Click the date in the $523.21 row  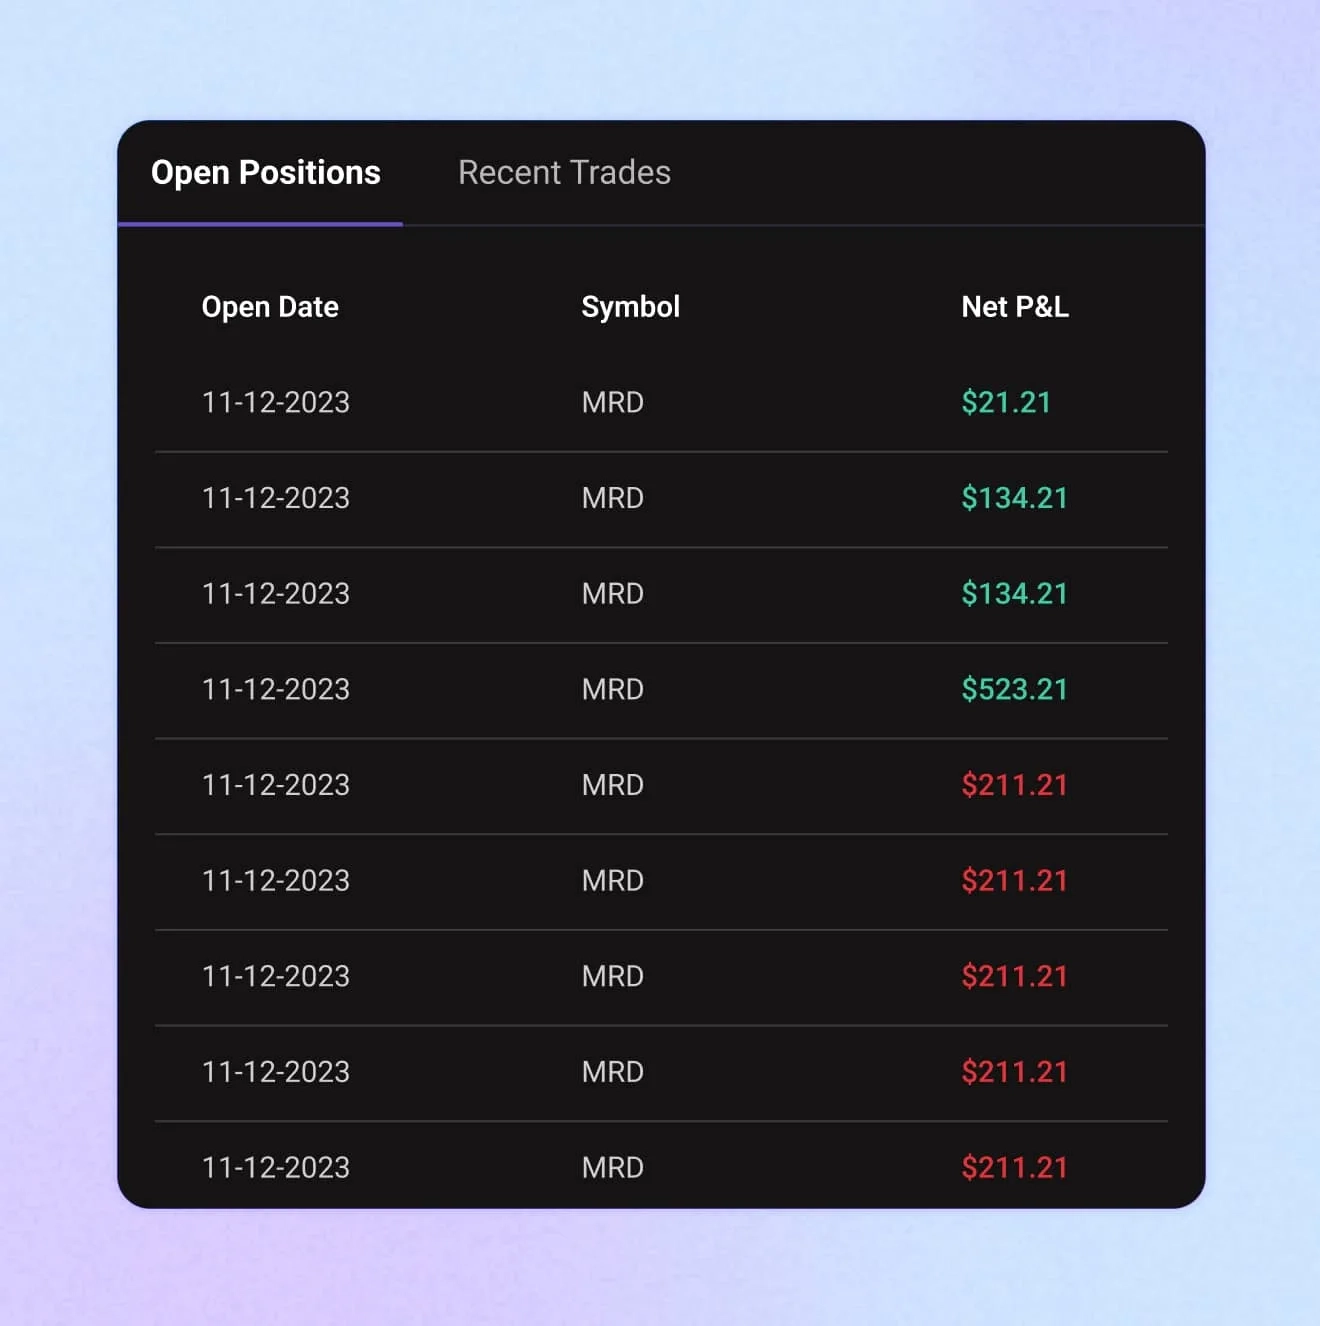(x=276, y=690)
